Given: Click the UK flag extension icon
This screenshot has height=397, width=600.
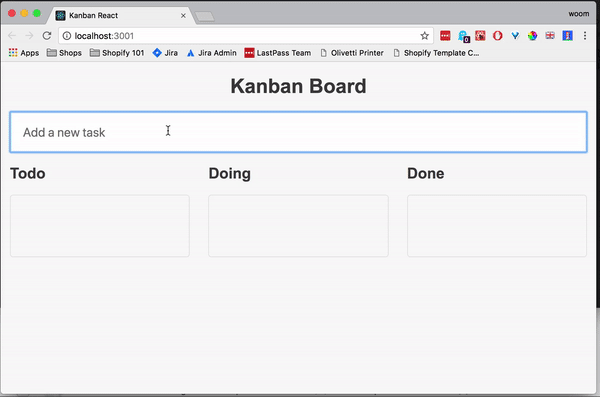Looking at the screenshot, I should pyautogui.click(x=550, y=36).
